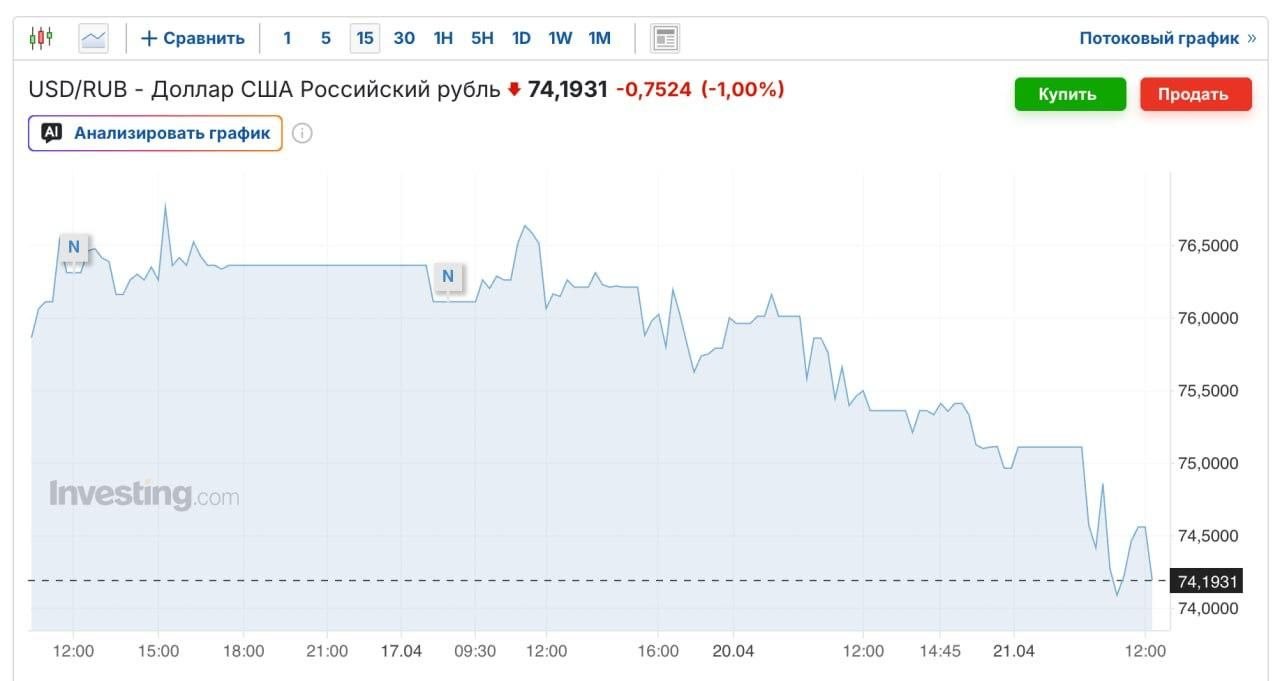1280x681 pixels.
Task: Choose the 5H interval
Action: coord(482,39)
